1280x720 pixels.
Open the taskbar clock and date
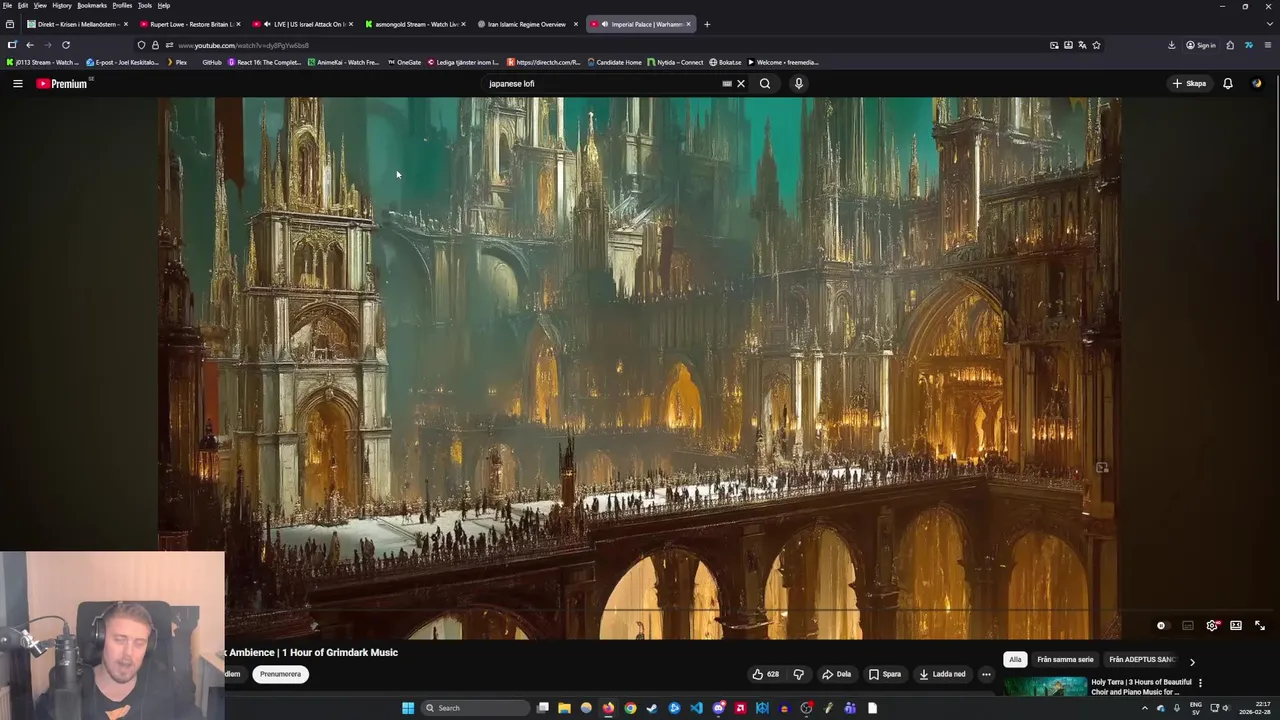1255,708
